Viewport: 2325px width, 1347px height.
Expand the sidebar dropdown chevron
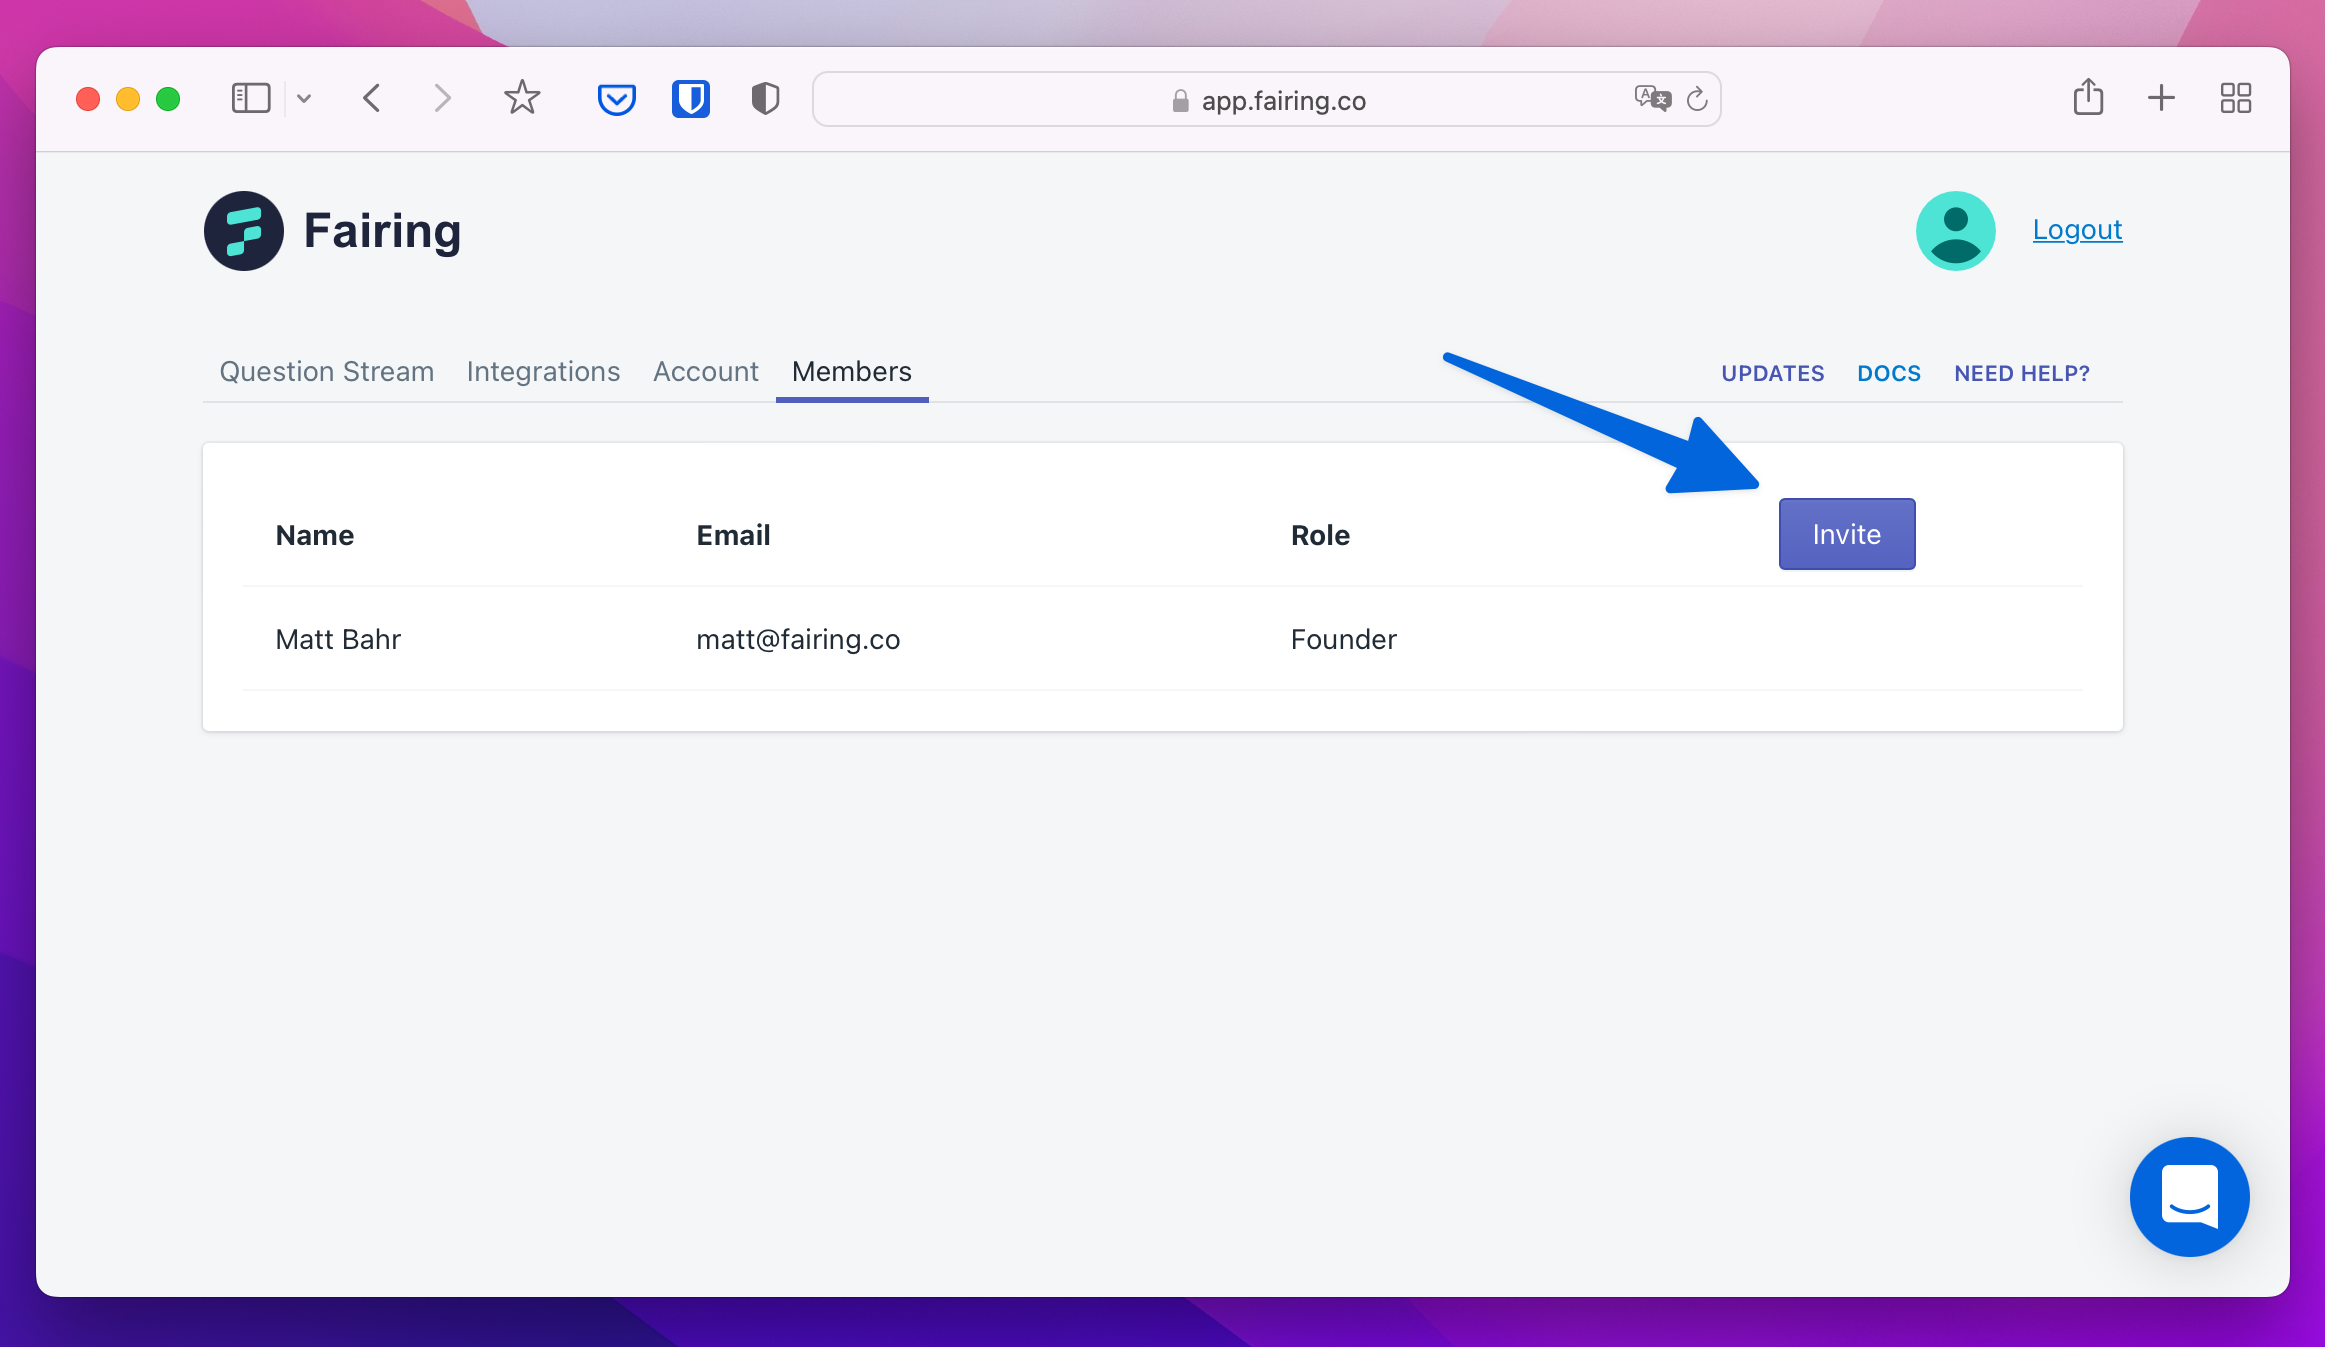point(304,99)
